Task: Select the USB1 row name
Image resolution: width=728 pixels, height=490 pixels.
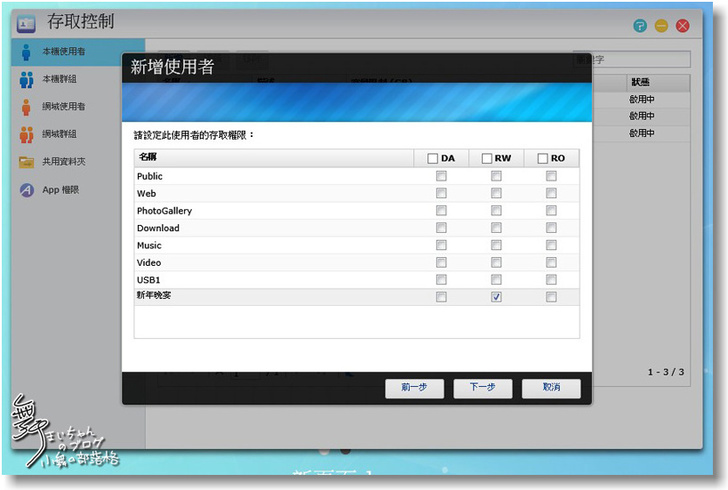Action: tap(148, 280)
